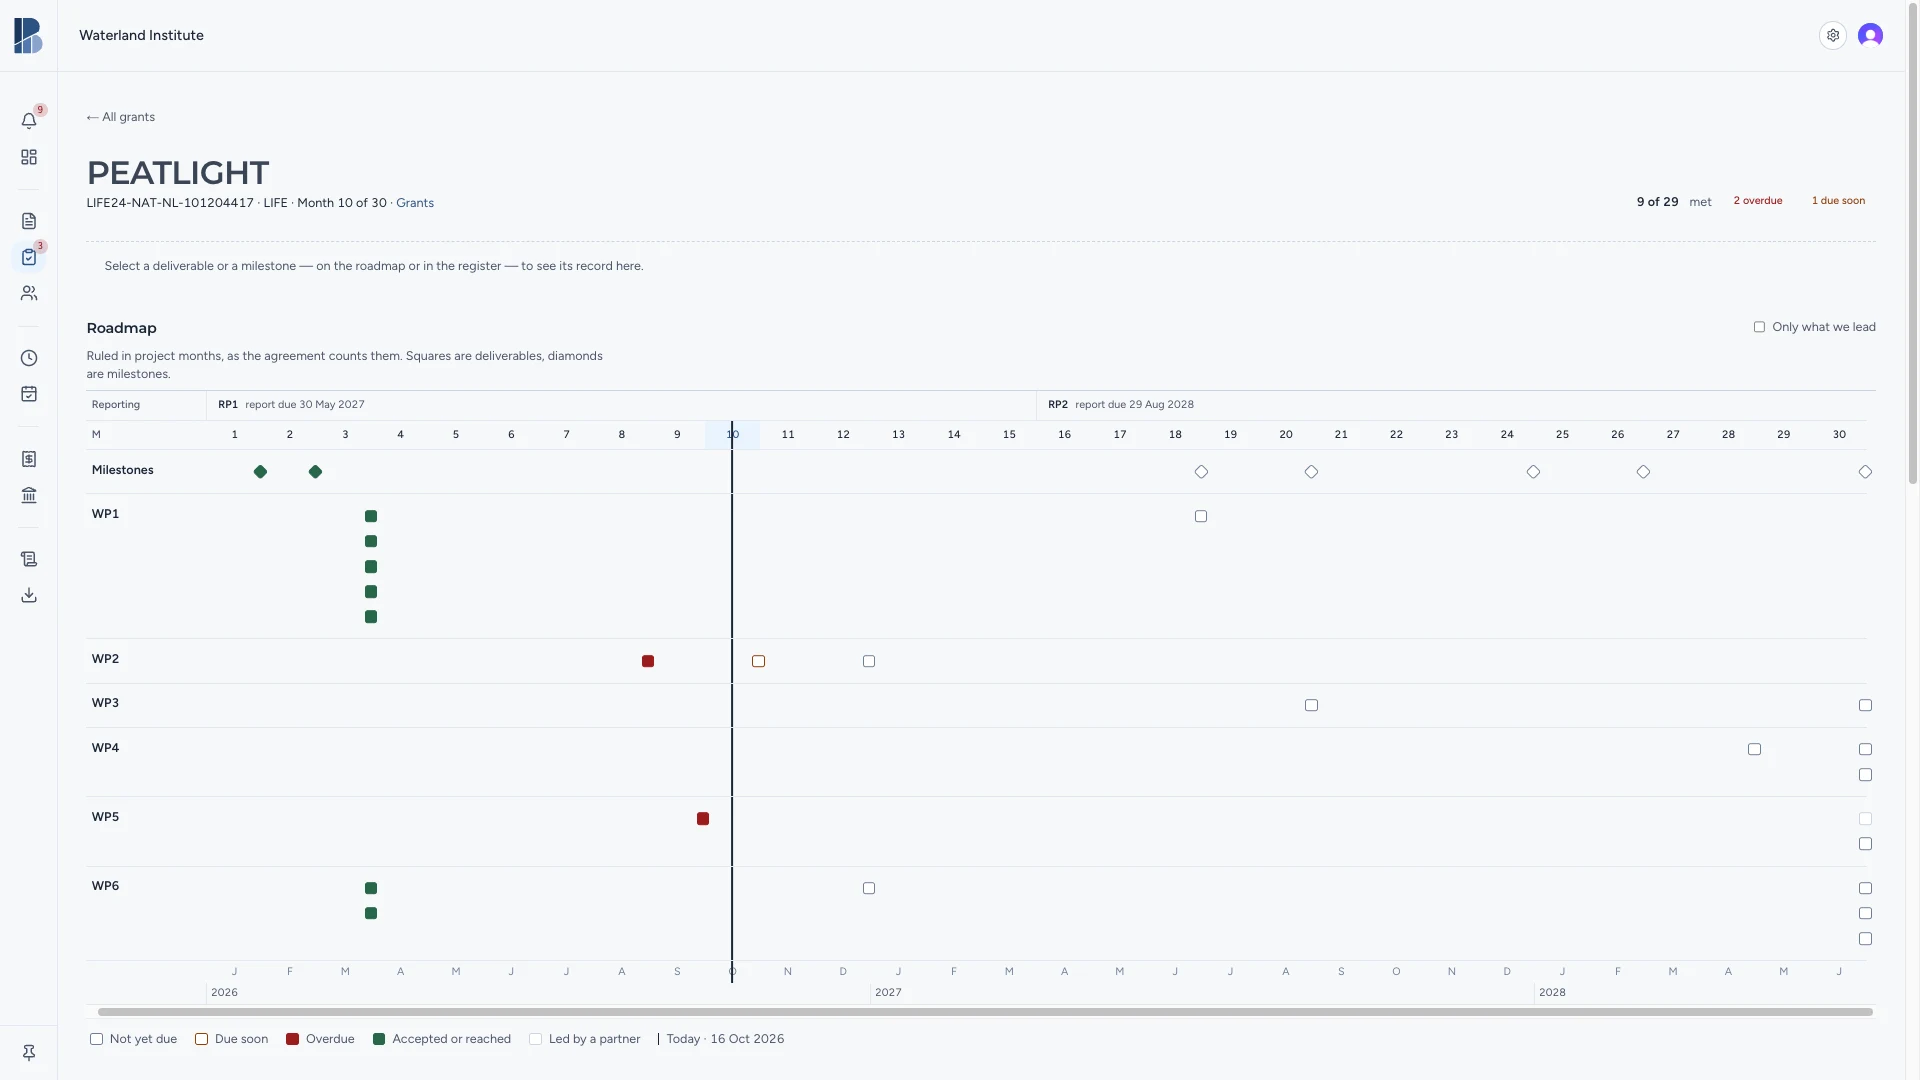
Task: Click the download icon in sidebar
Action: (x=29, y=595)
